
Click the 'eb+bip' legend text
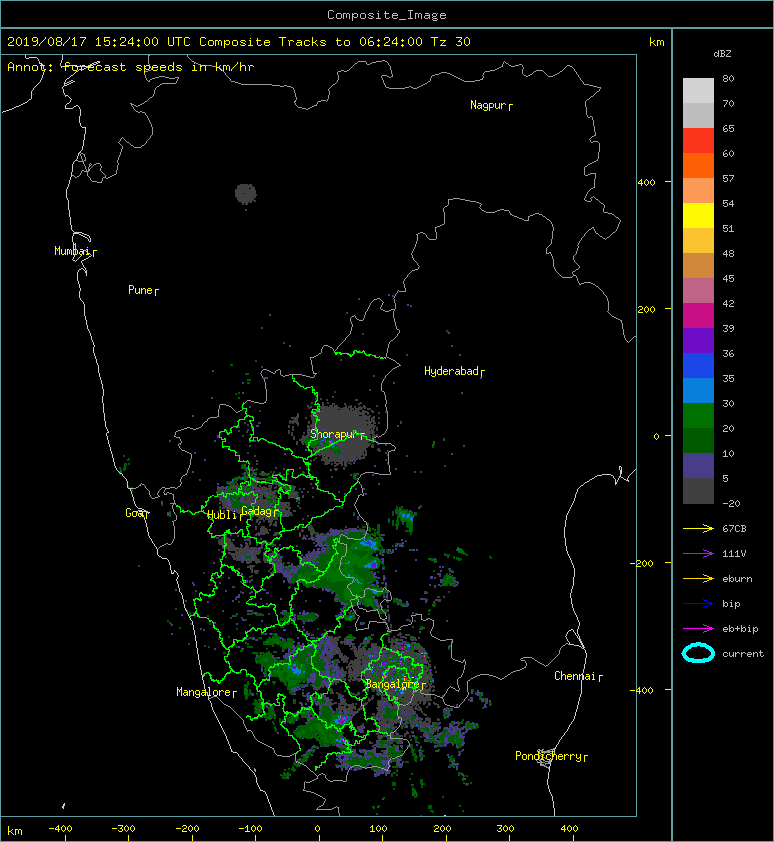(x=740, y=629)
